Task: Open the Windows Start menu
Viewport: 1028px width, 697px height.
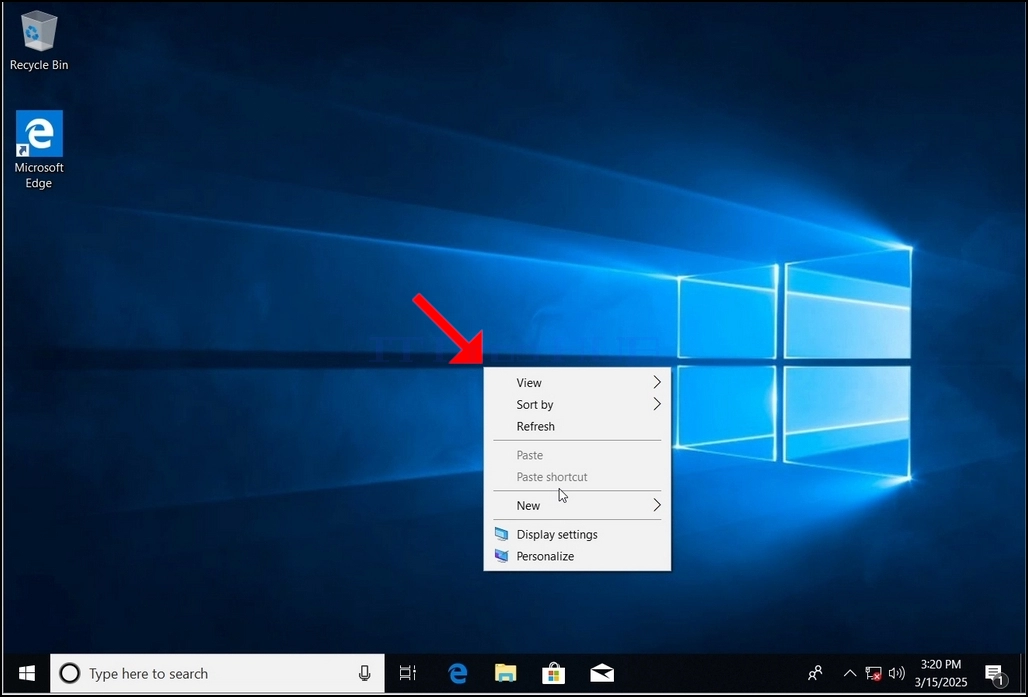Action: [x=26, y=673]
